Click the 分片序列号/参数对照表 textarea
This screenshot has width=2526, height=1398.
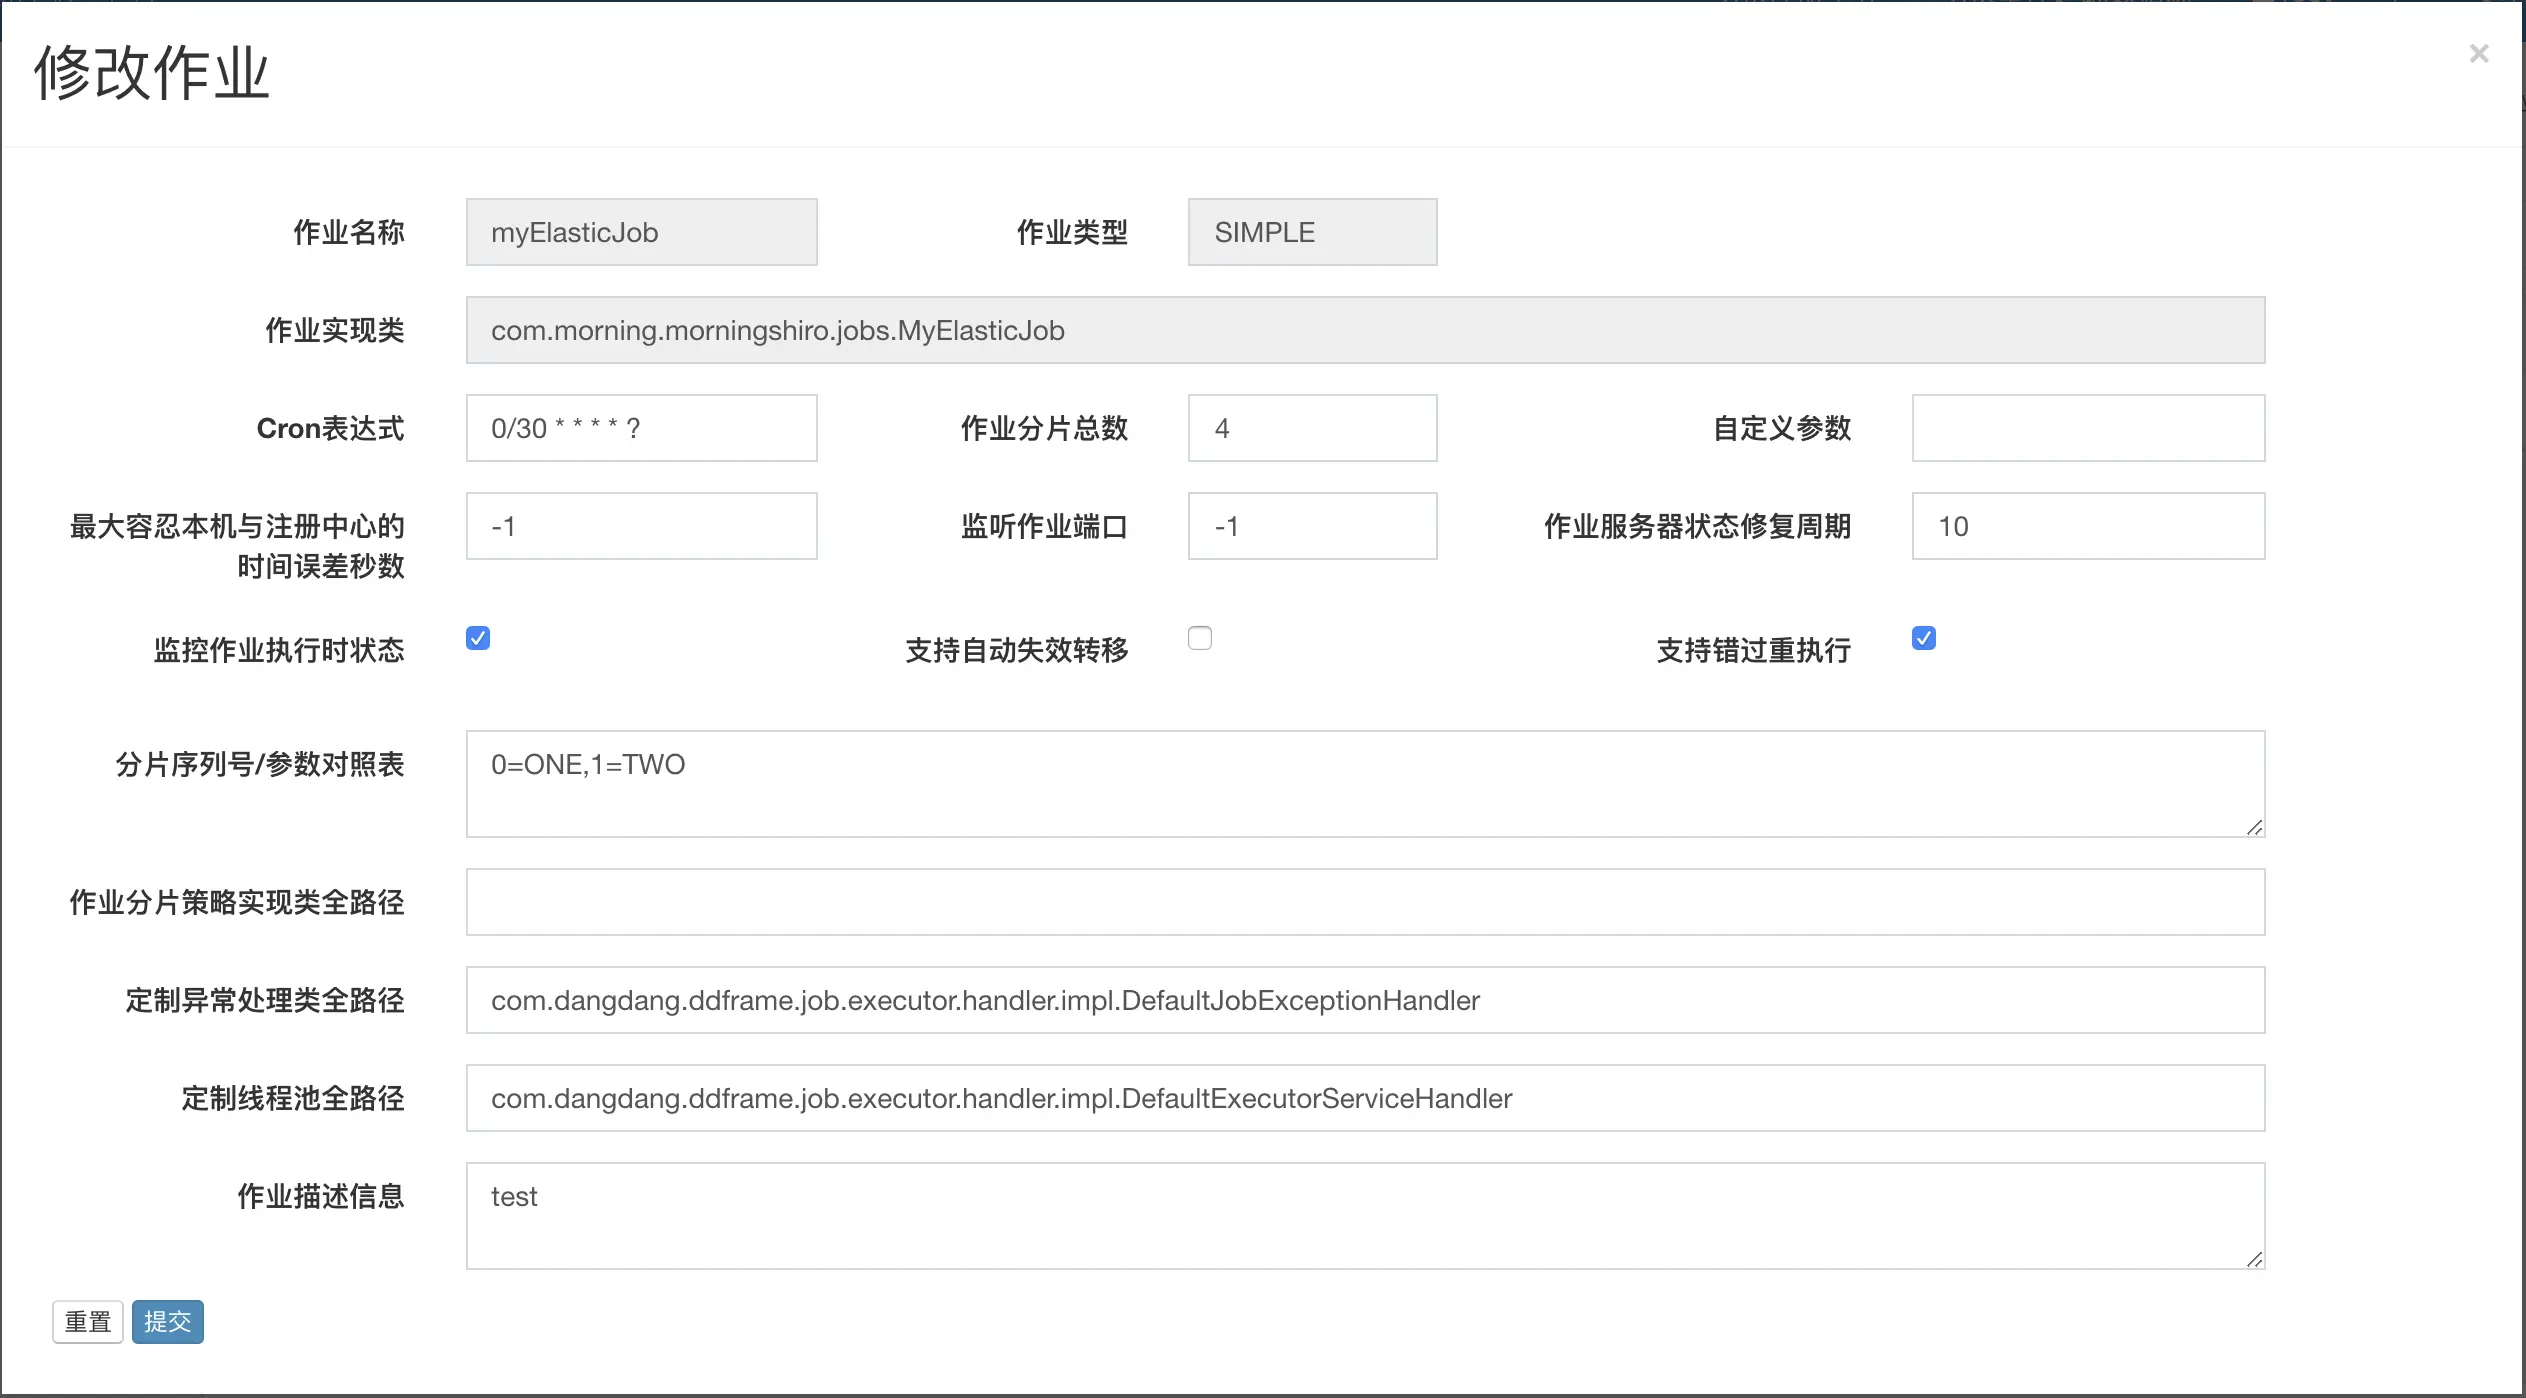[1365, 784]
